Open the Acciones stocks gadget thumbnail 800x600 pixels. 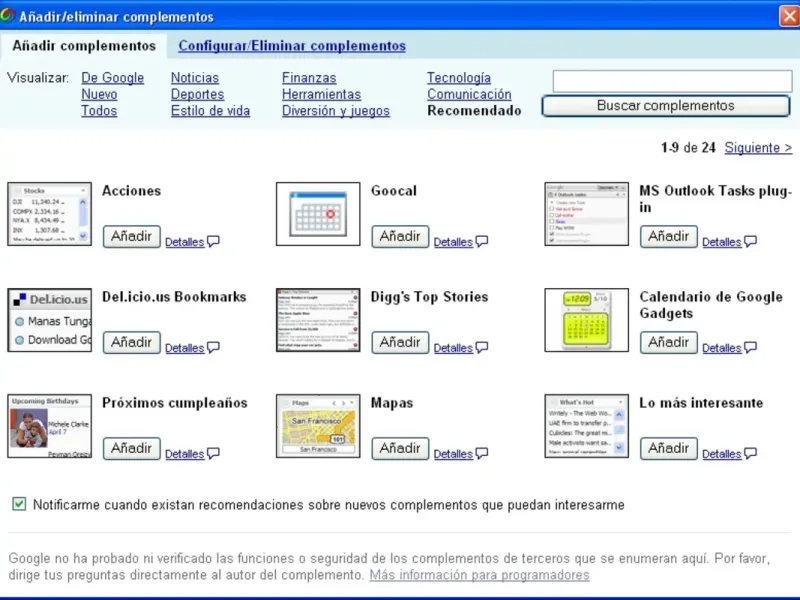click(x=49, y=214)
